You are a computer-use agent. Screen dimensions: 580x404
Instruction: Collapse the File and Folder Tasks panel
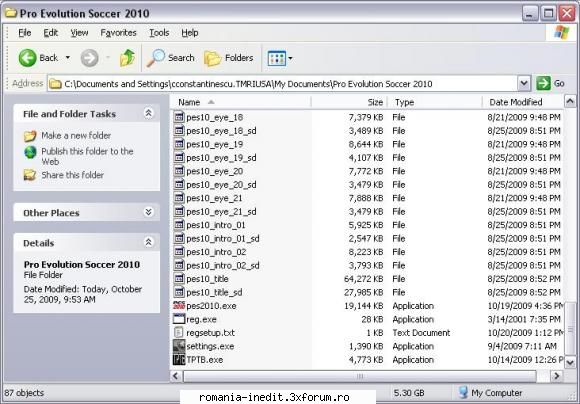coord(148,113)
